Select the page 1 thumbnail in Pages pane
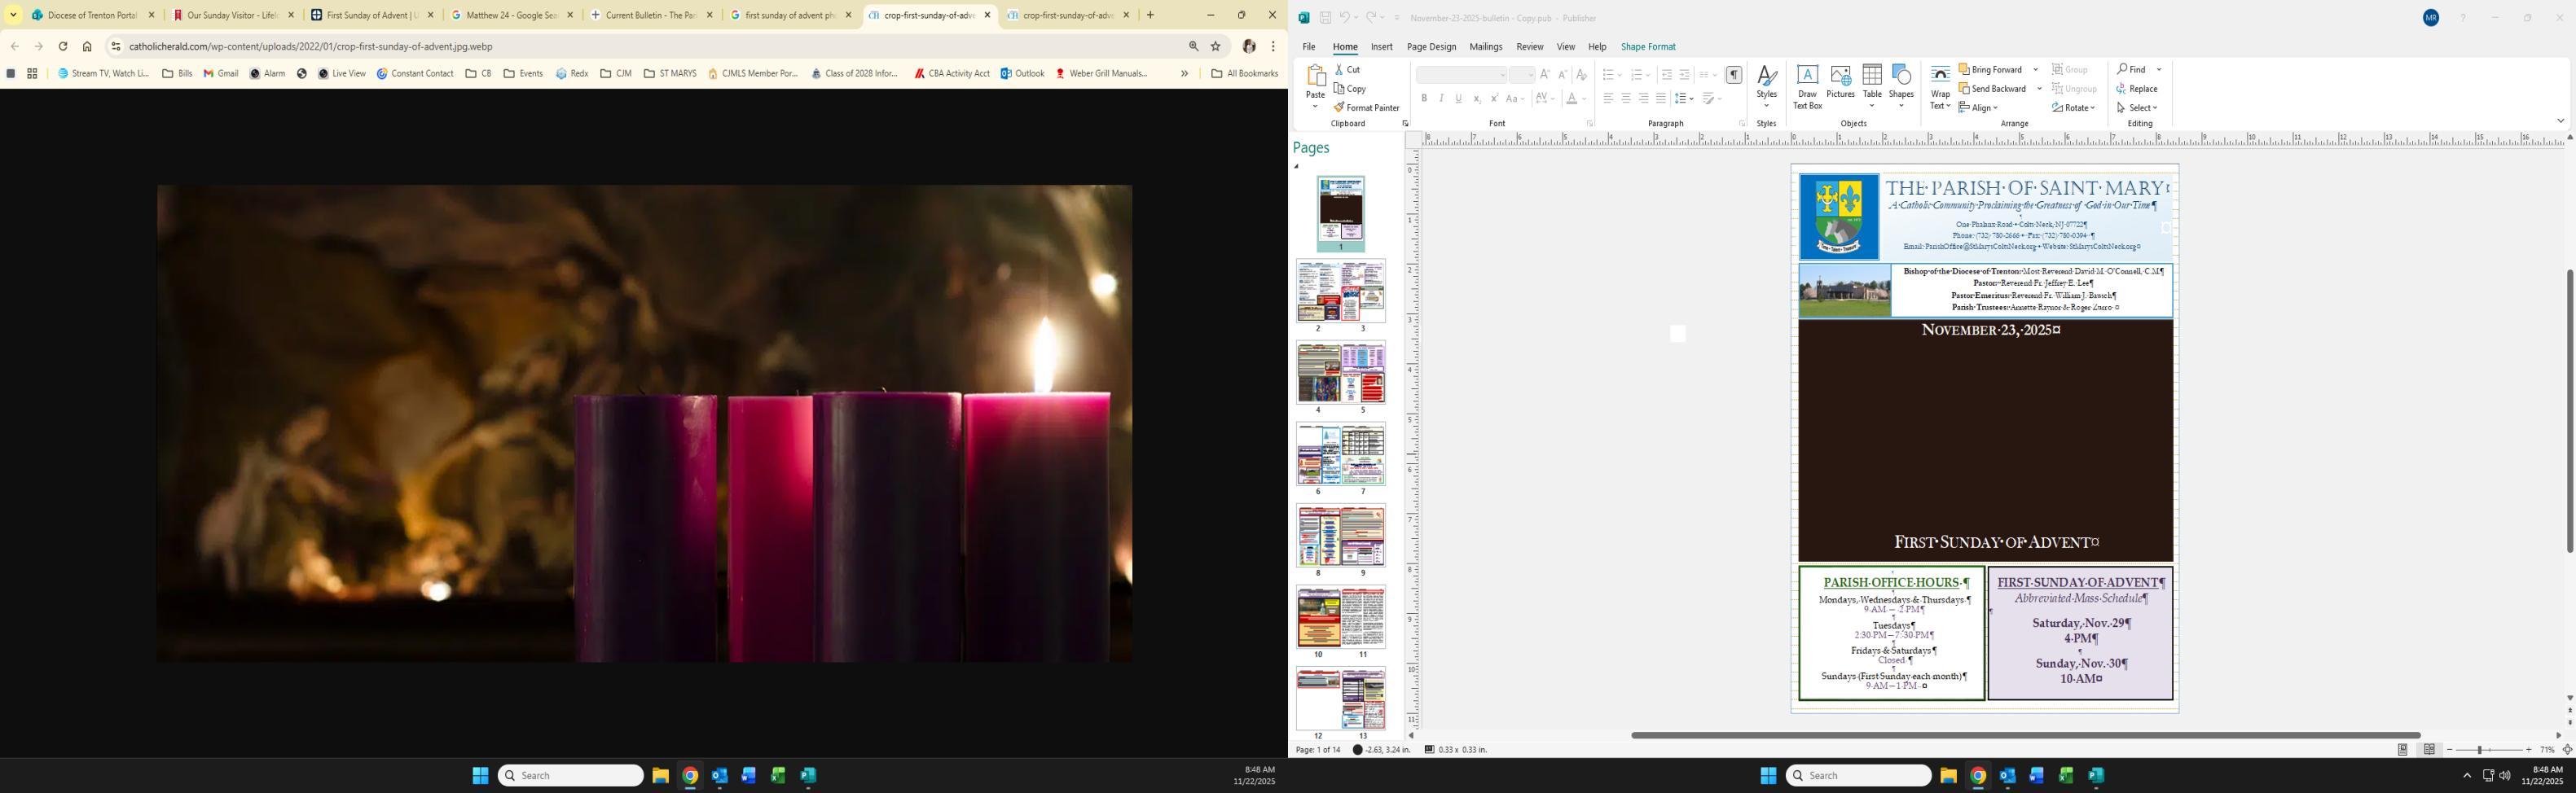The height and width of the screenshot is (793, 2576). [x=1340, y=214]
